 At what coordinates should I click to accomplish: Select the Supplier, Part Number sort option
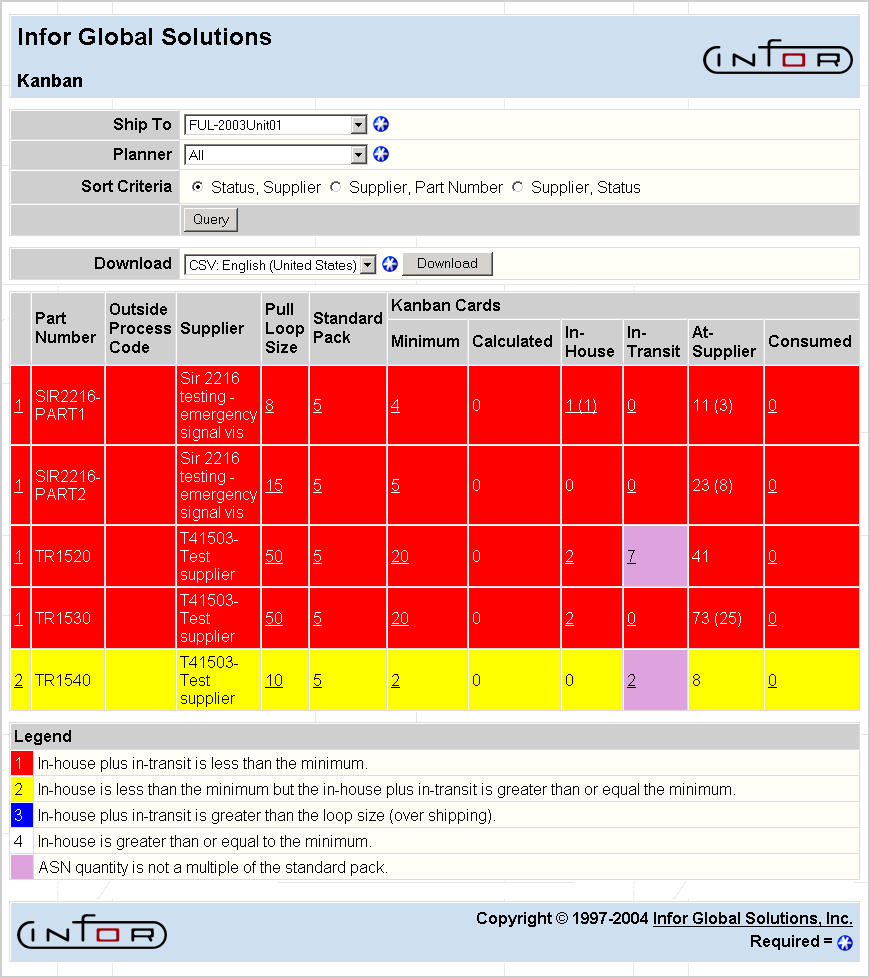point(336,186)
